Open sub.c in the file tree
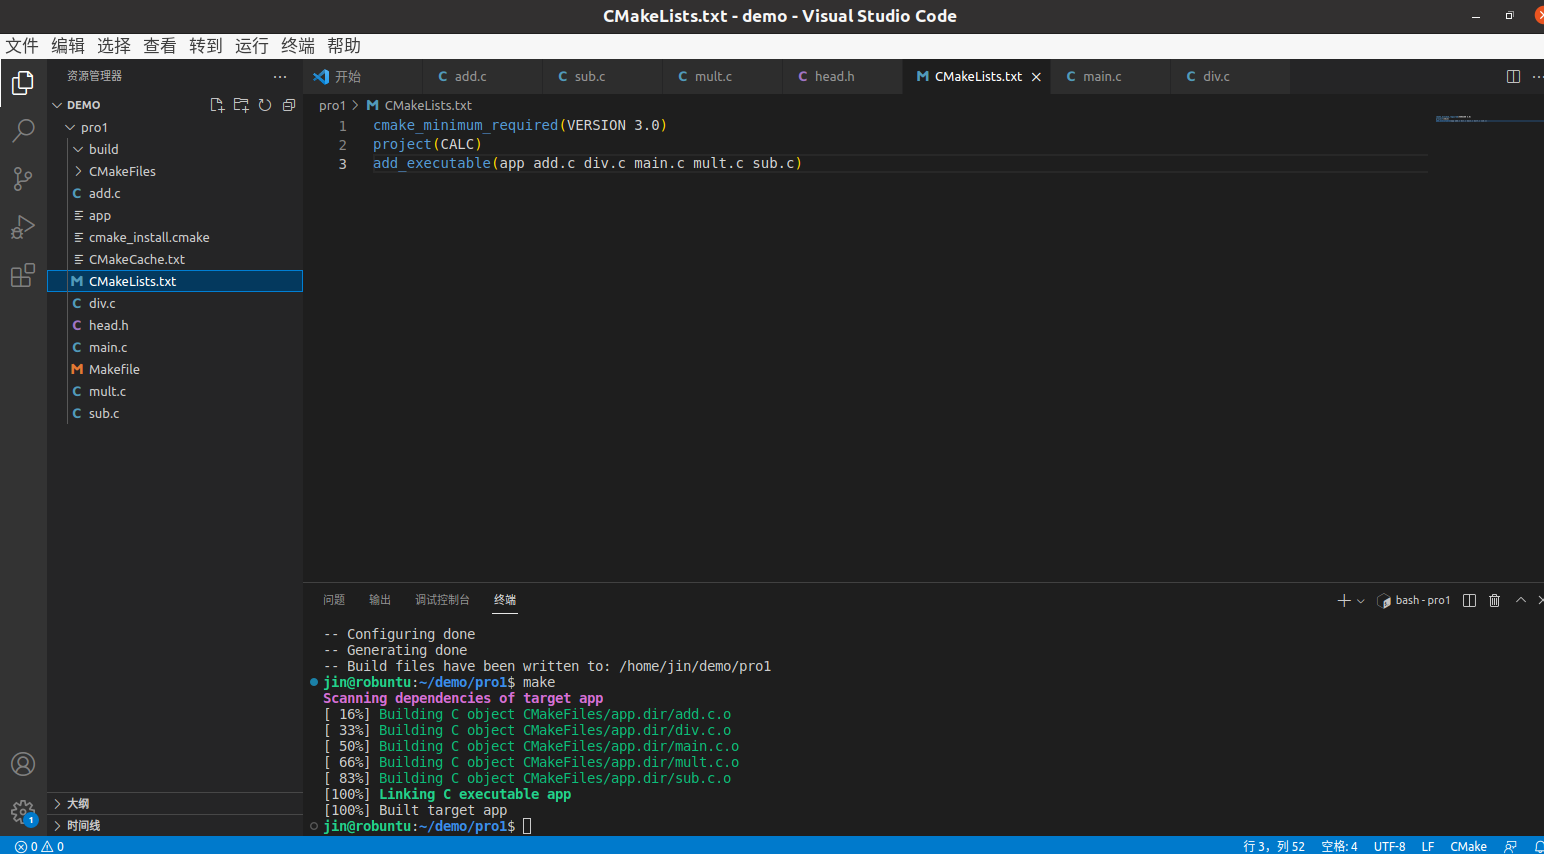1544x854 pixels. tap(175, 413)
